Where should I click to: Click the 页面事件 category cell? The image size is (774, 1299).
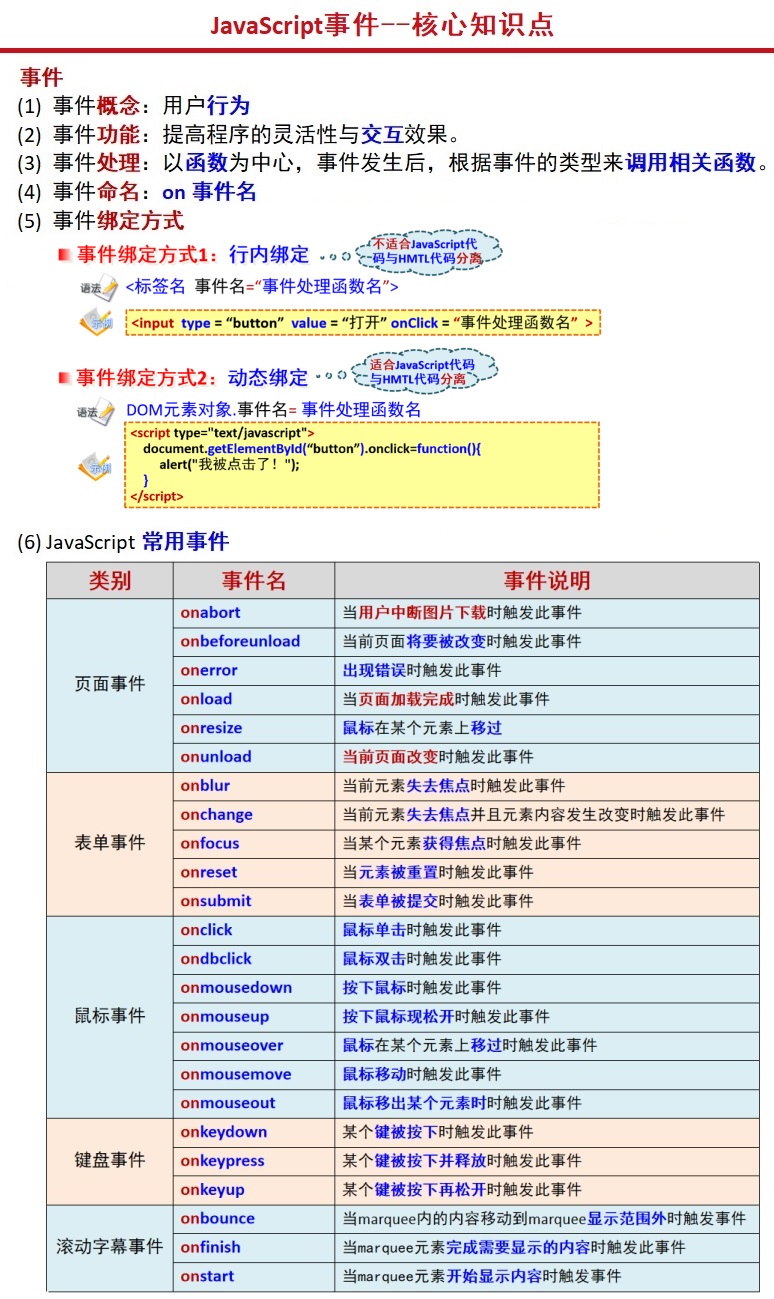[x=110, y=685]
